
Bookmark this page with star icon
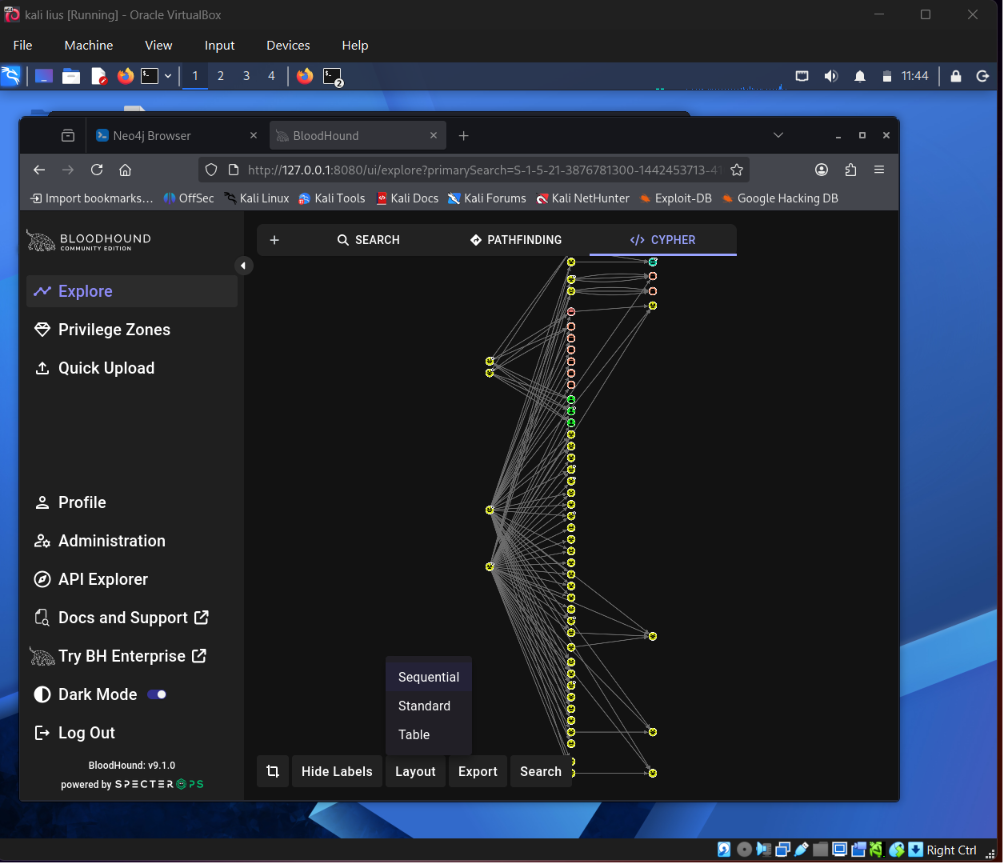pyautogui.click(x=736, y=170)
